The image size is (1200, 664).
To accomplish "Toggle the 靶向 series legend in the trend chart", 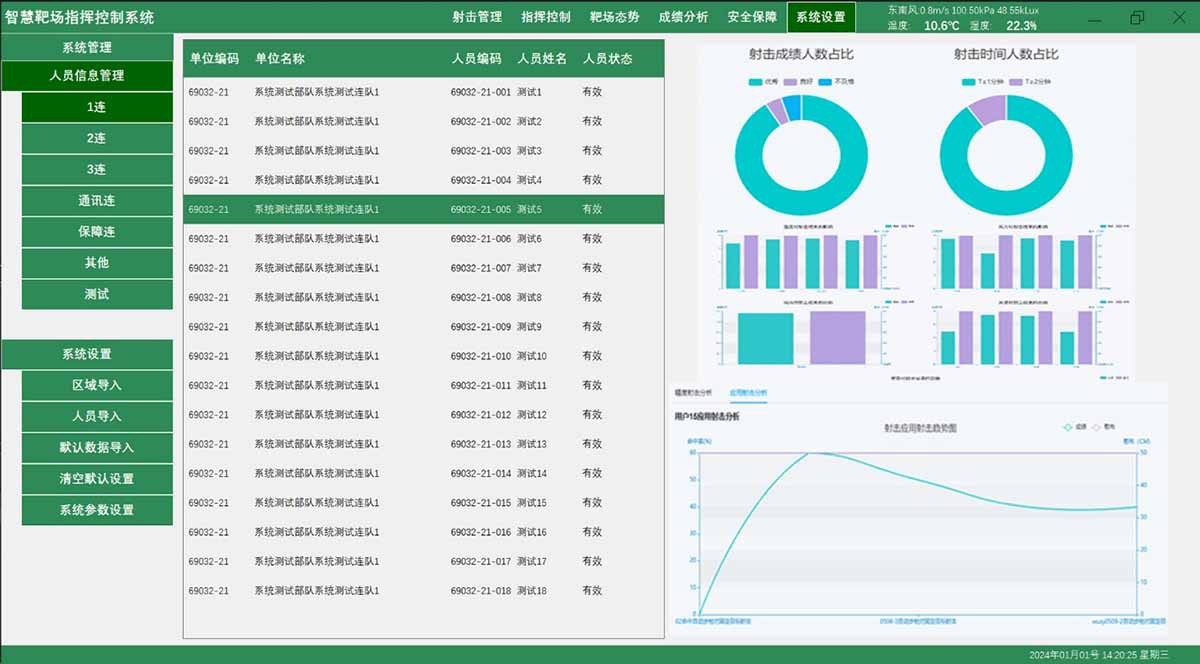I will click(x=1106, y=427).
